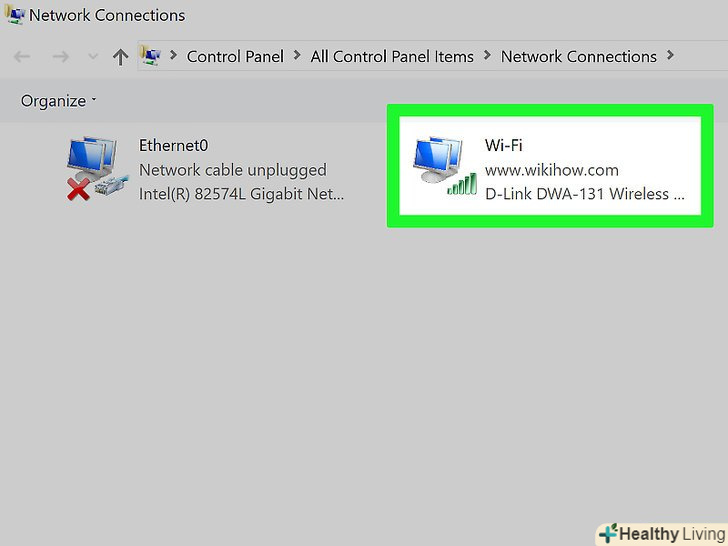Click the back navigation arrow
This screenshot has height=546, width=728.
[x=22, y=57]
